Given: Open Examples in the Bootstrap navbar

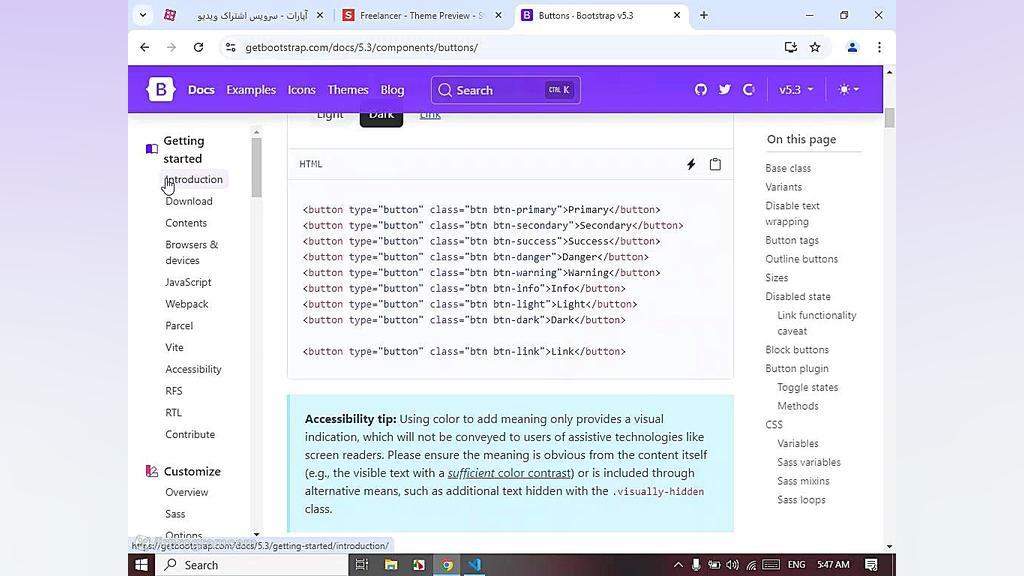Looking at the screenshot, I should pos(251,90).
